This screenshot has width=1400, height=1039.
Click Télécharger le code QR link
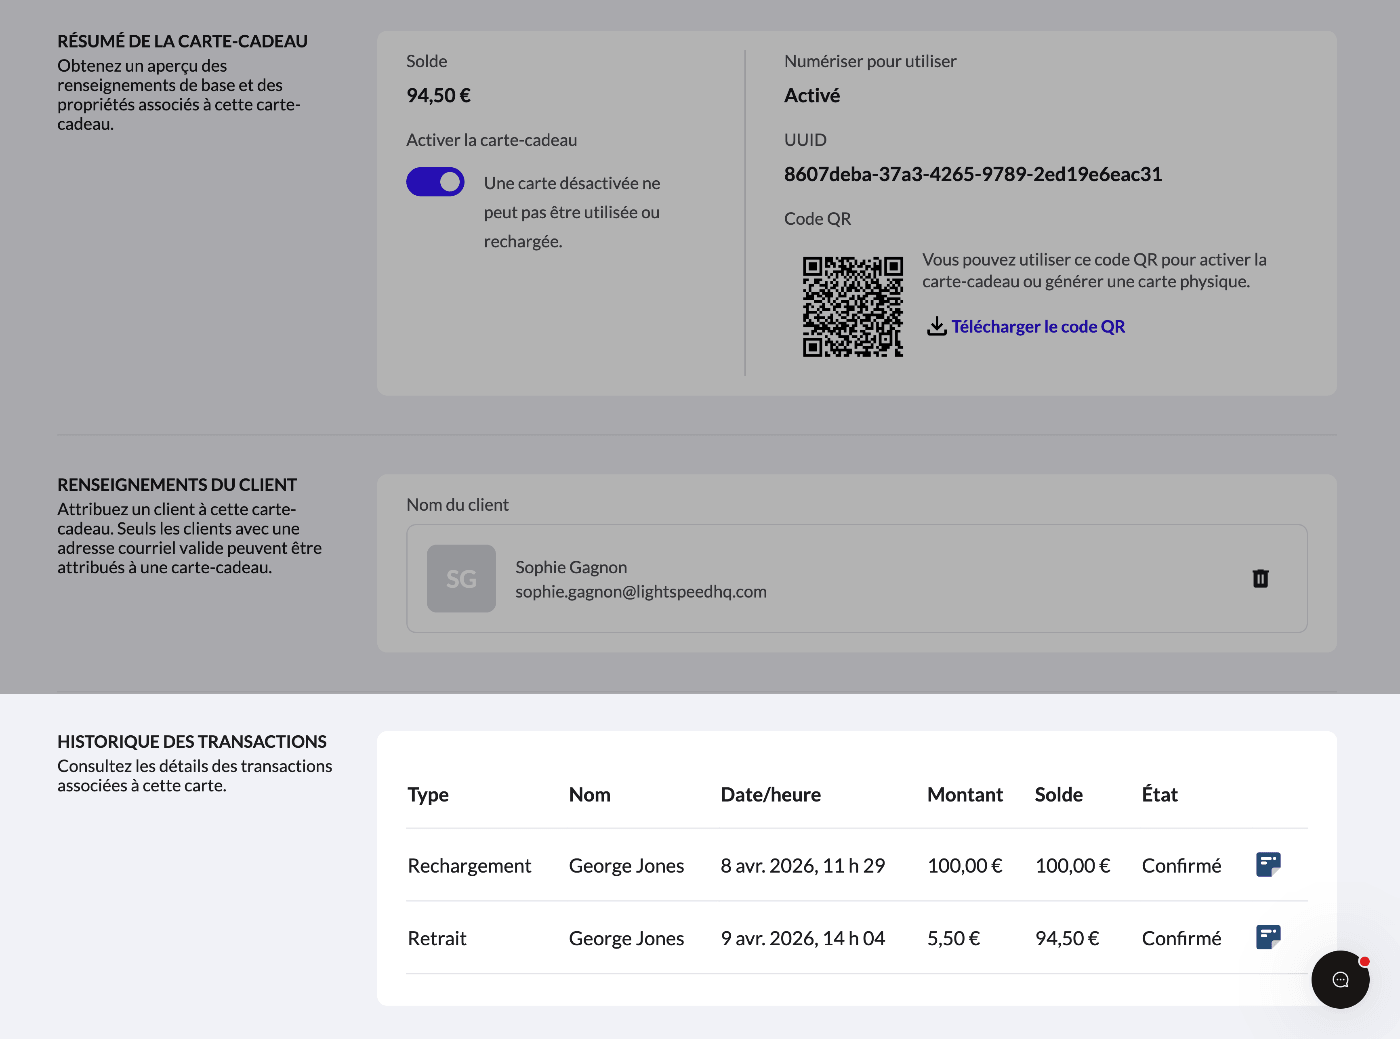pyautogui.click(x=1038, y=327)
